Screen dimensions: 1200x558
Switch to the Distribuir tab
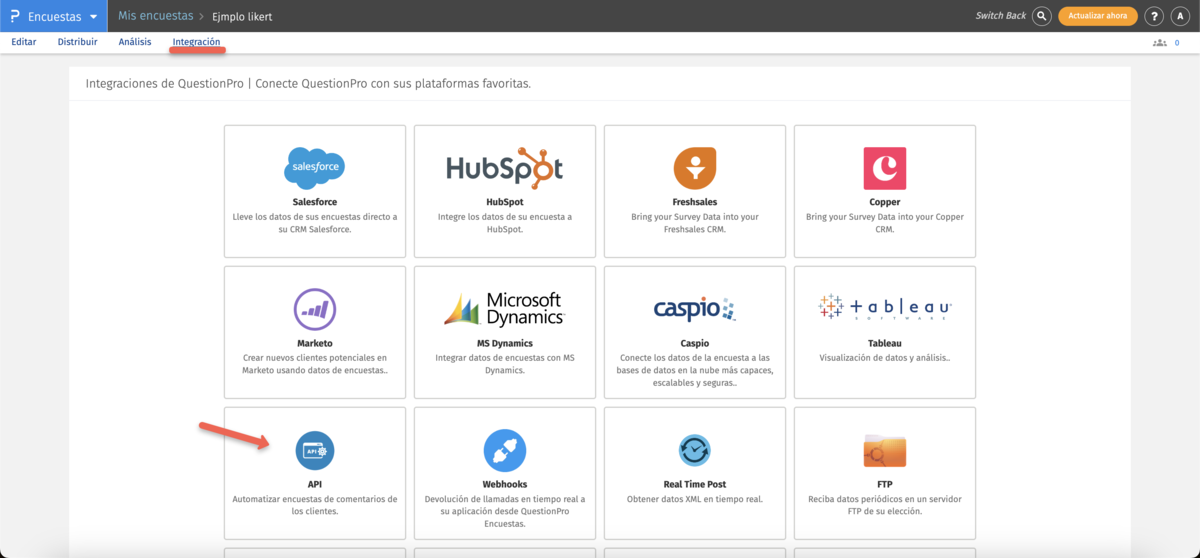click(78, 42)
